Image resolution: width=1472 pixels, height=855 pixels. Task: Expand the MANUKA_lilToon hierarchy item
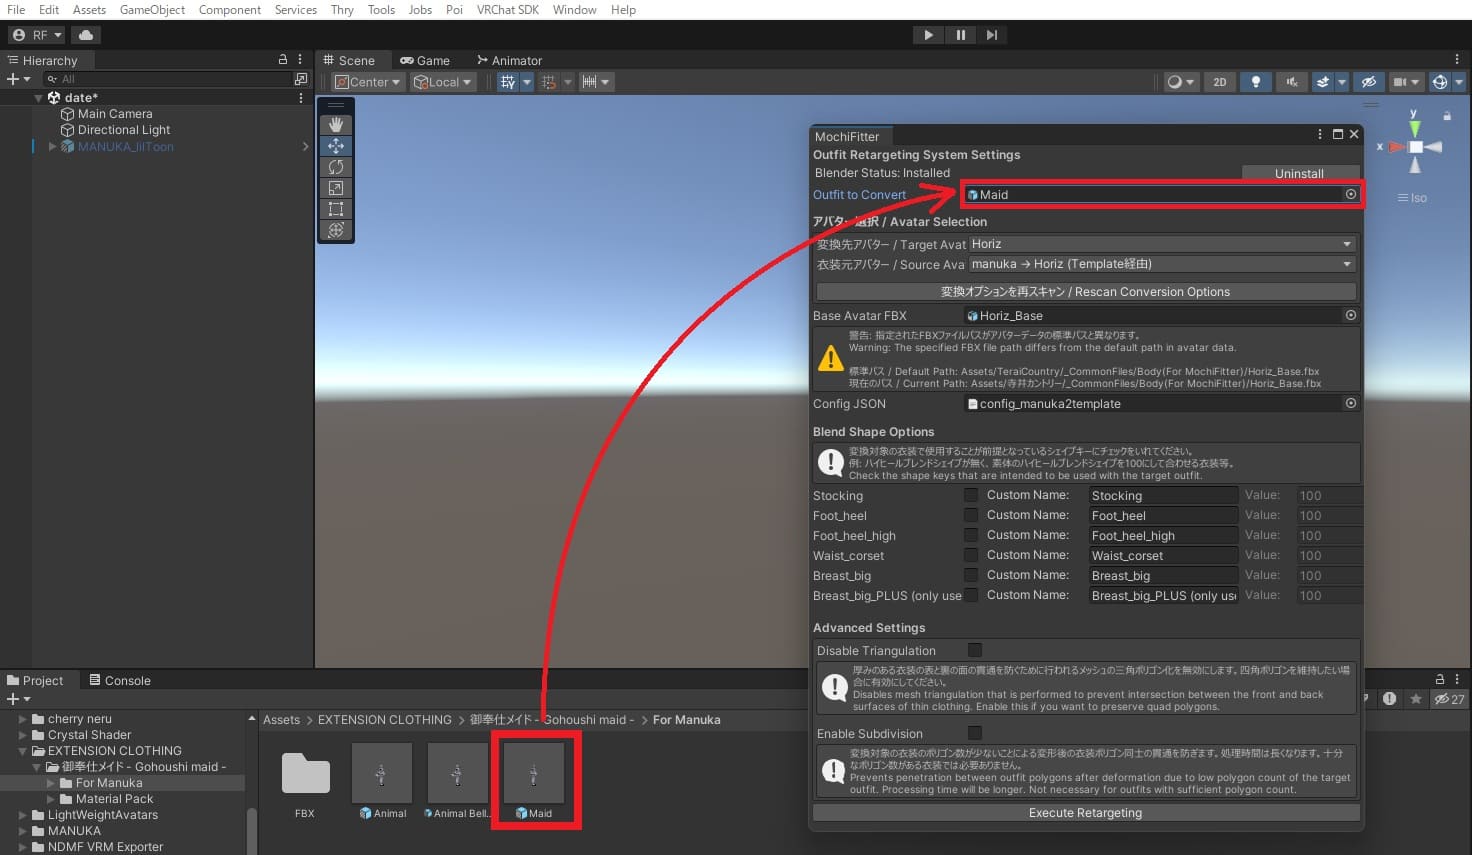point(52,147)
